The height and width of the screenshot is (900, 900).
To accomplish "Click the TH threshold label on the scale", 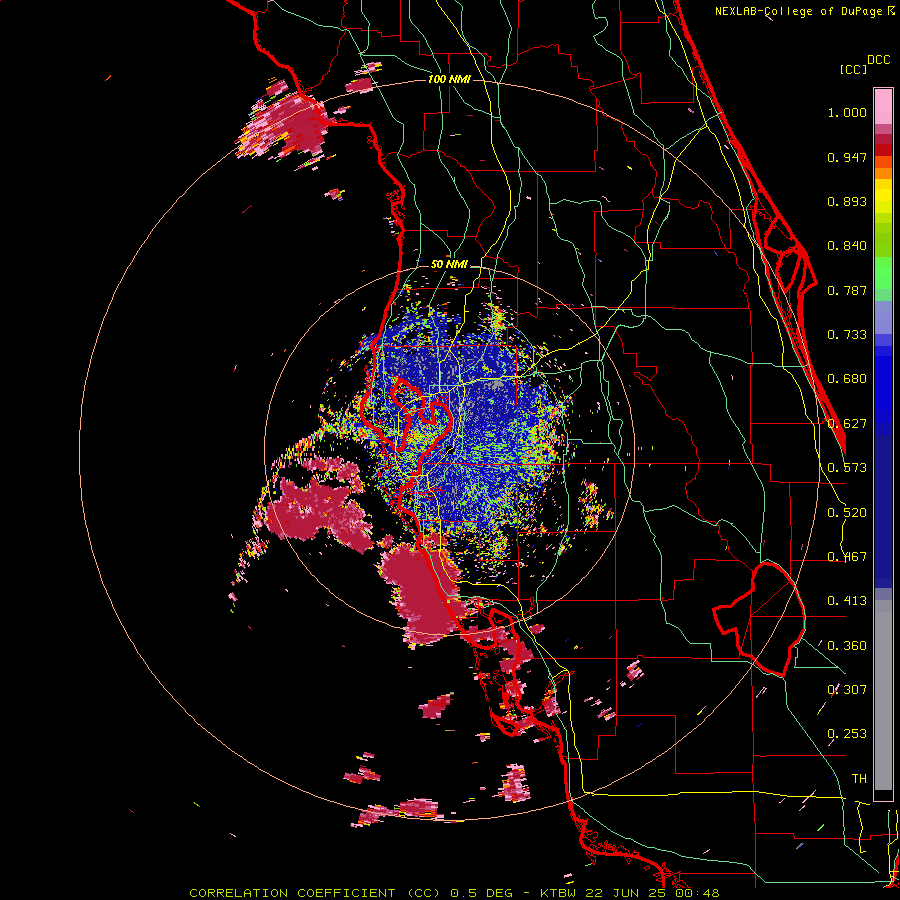I will click(859, 779).
